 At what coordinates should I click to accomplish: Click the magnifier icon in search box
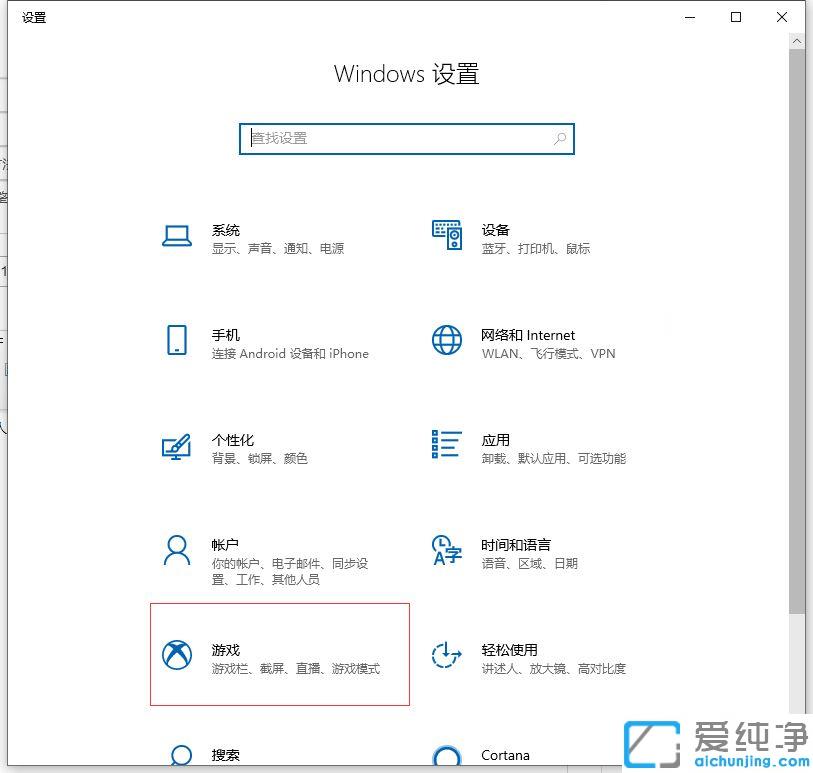pos(561,138)
